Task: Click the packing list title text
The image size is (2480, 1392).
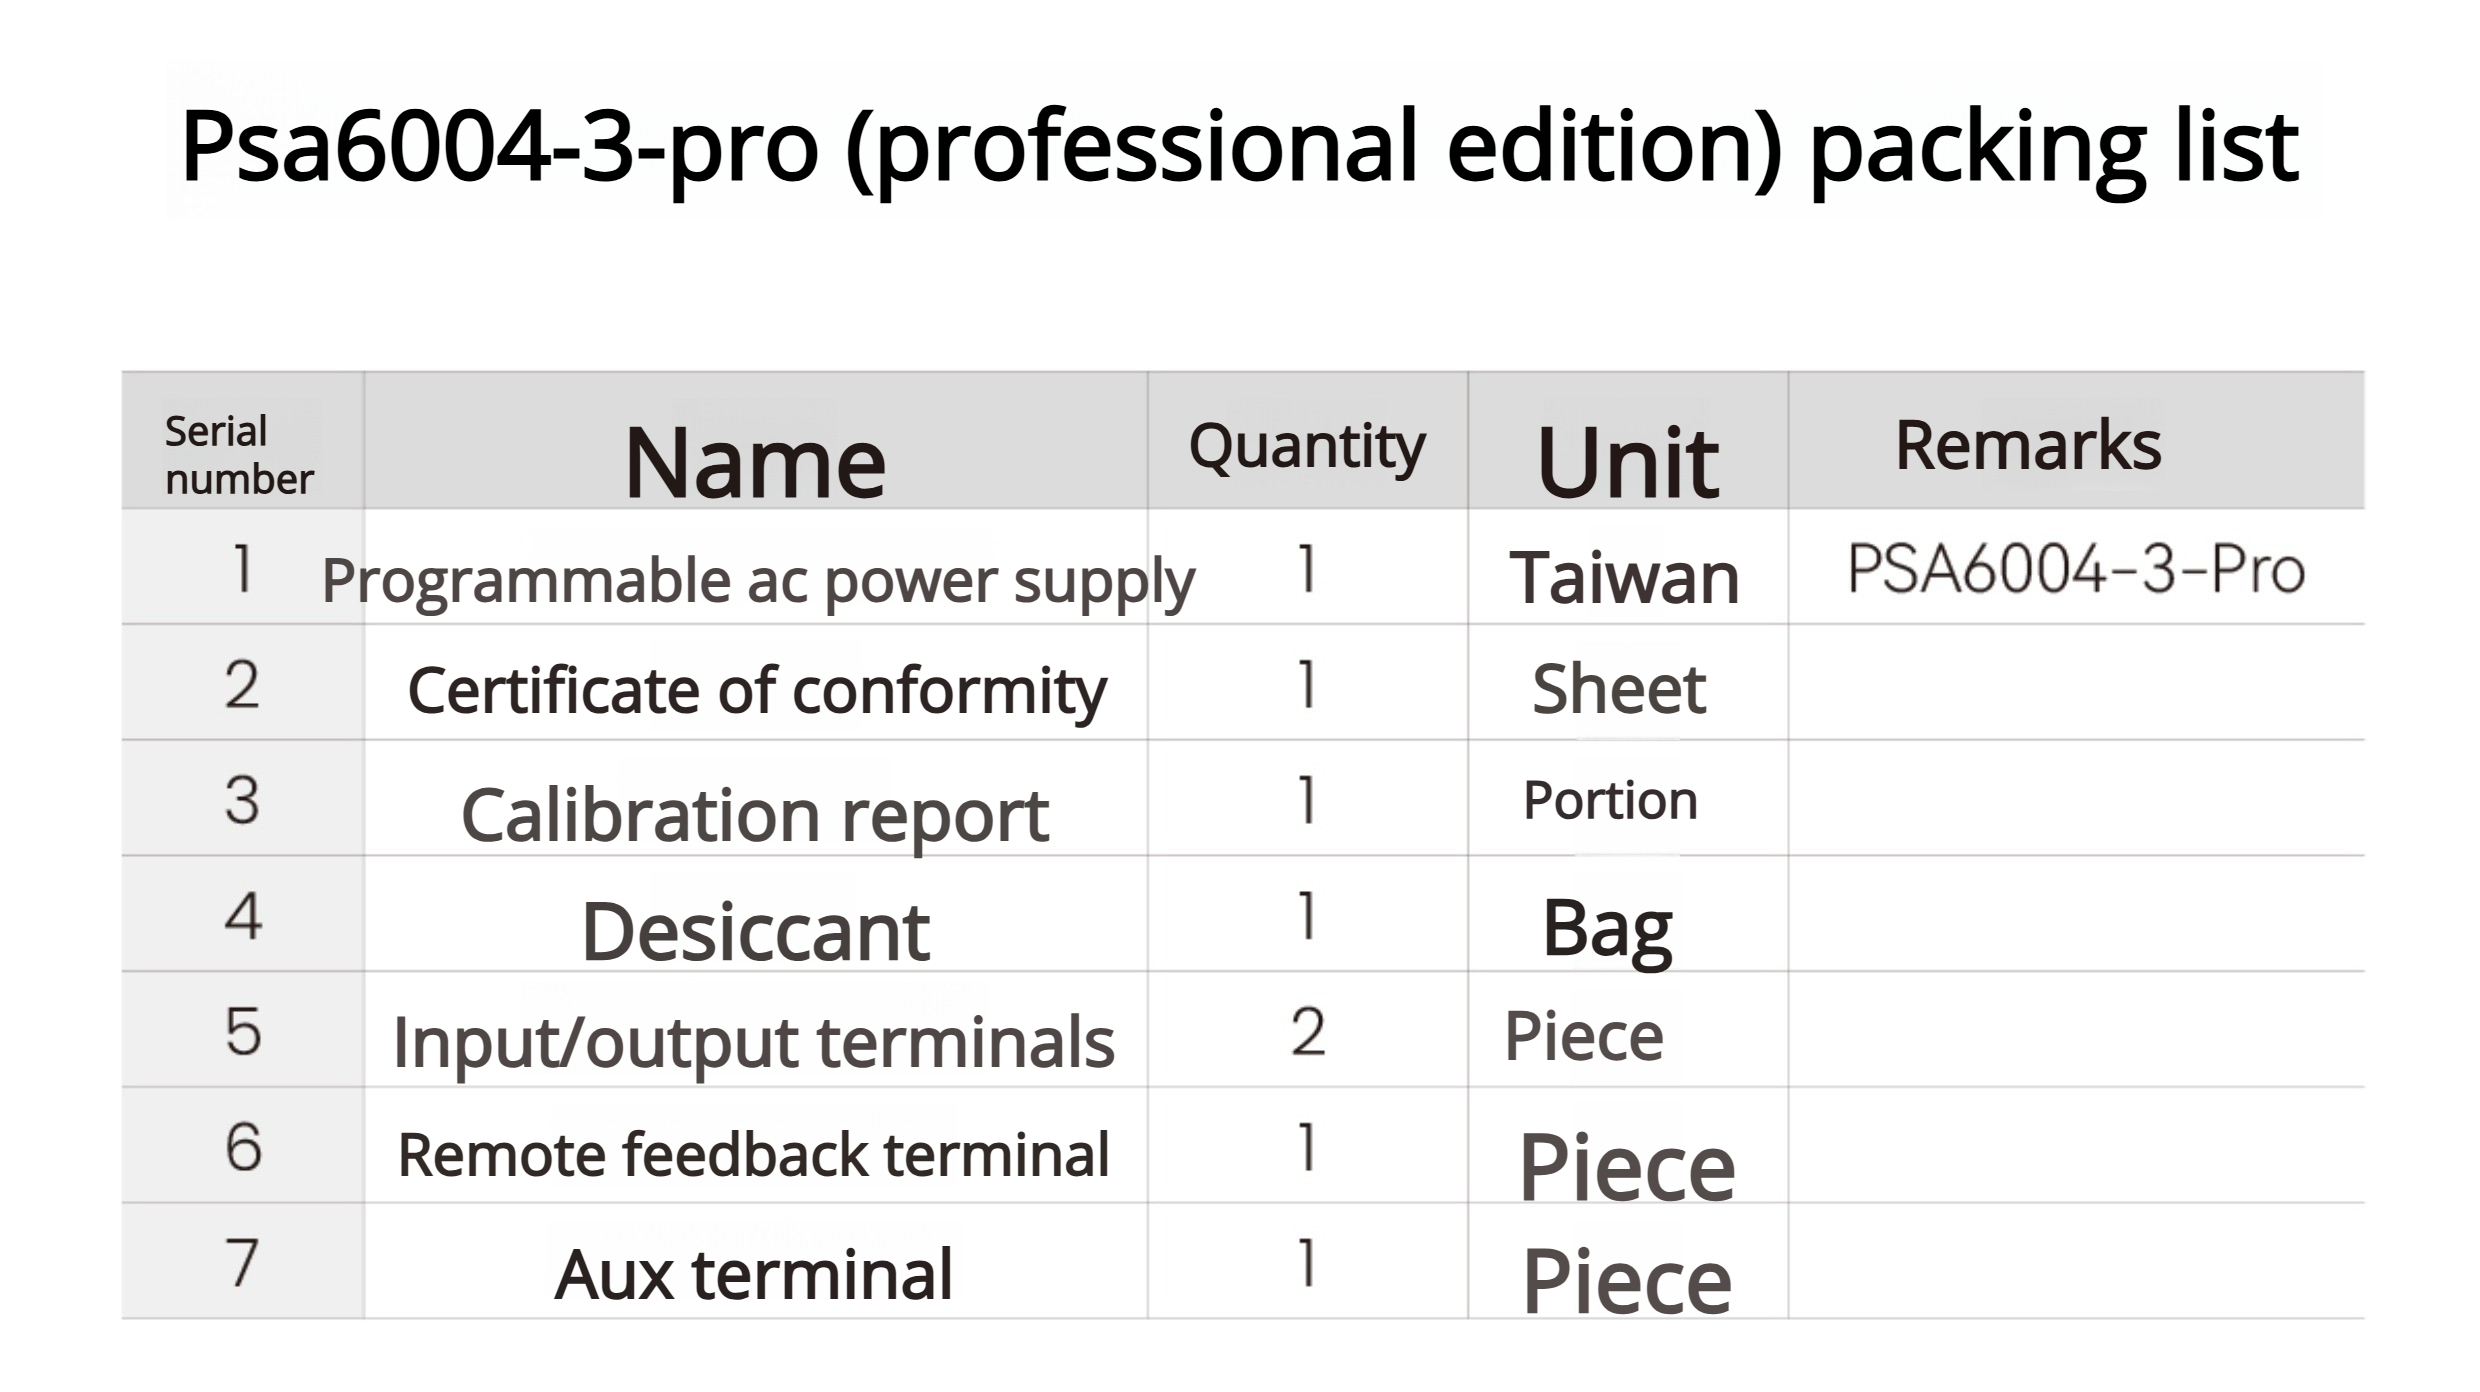Action: click(x=1240, y=146)
